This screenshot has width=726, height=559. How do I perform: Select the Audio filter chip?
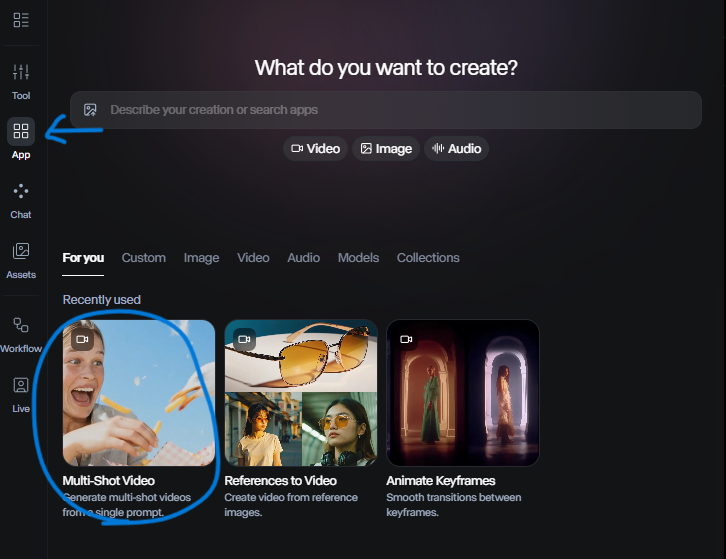coord(457,149)
